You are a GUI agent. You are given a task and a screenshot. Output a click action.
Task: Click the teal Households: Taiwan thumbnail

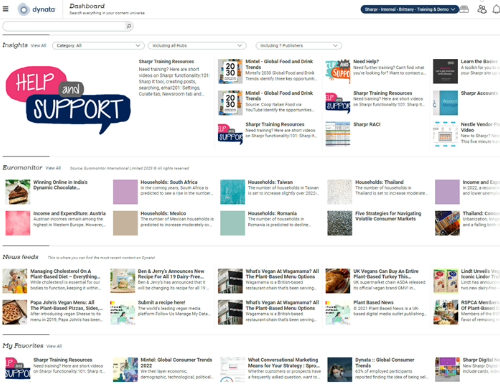coord(233,192)
